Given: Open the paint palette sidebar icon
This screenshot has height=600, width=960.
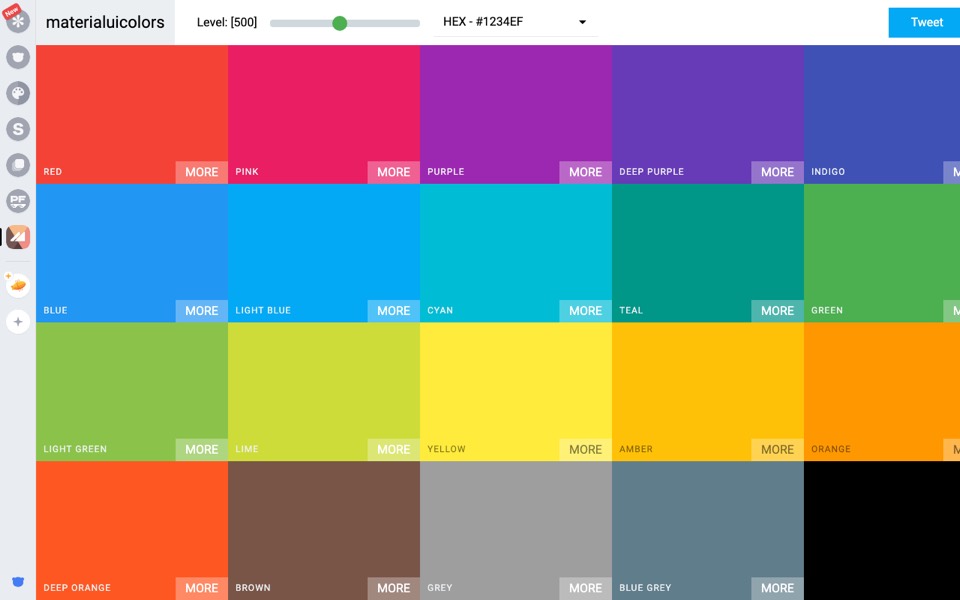Looking at the screenshot, I should coord(18,93).
